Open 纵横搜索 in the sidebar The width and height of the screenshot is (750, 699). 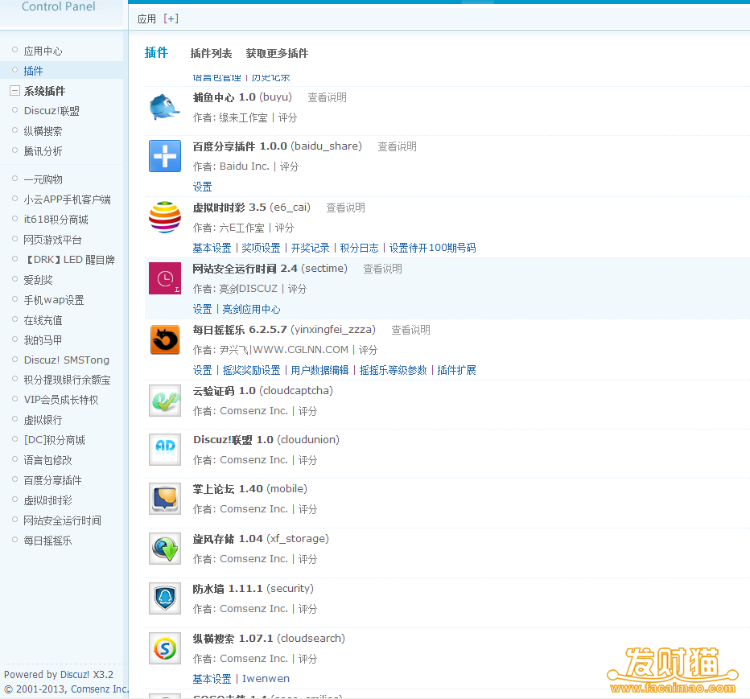43,131
